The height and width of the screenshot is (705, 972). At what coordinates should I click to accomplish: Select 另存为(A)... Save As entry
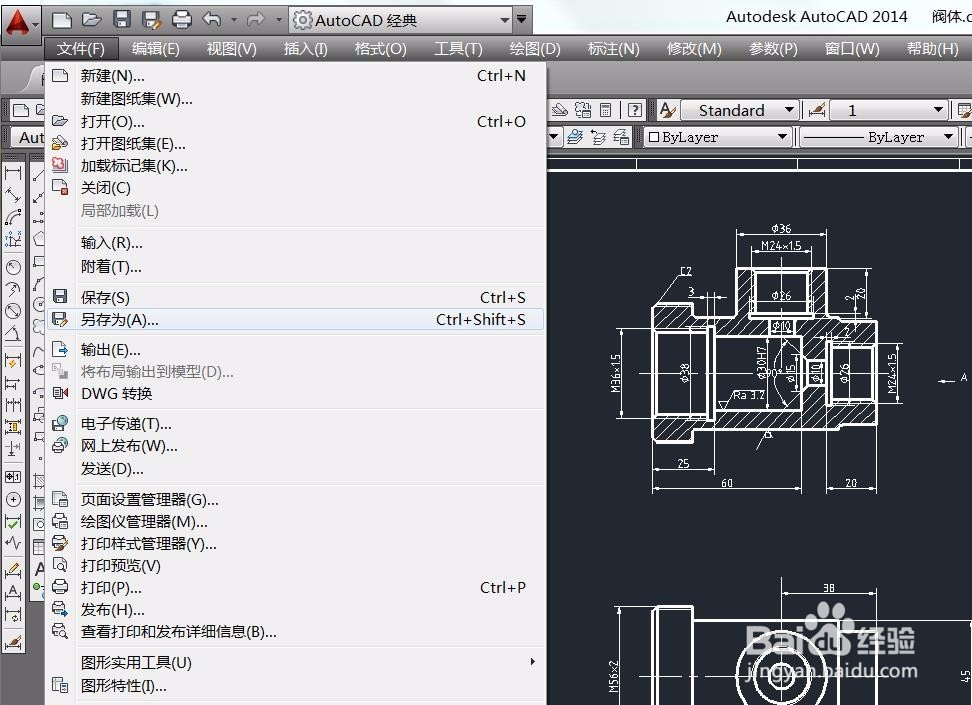(295, 320)
